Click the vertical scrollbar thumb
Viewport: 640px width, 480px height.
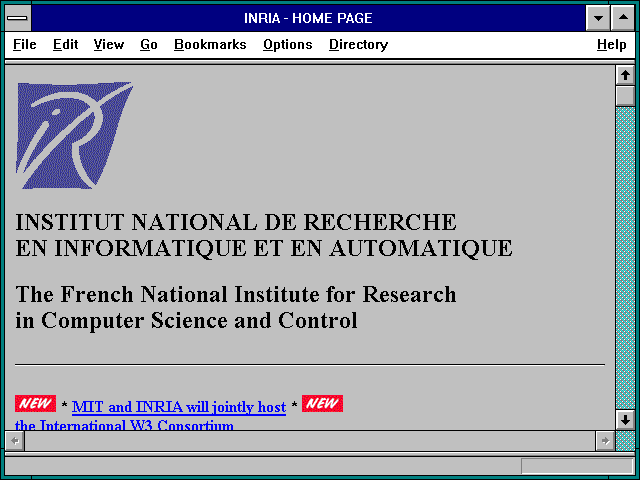click(x=625, y=96)
